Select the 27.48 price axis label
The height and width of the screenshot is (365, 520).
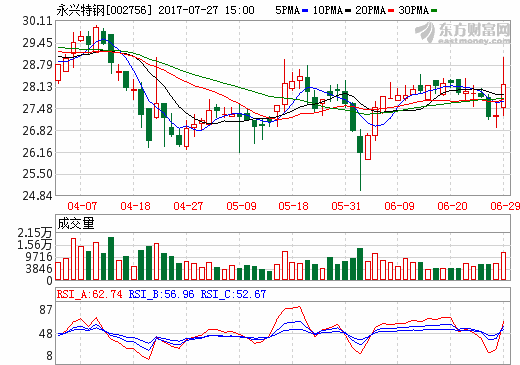tap(37, 109)
